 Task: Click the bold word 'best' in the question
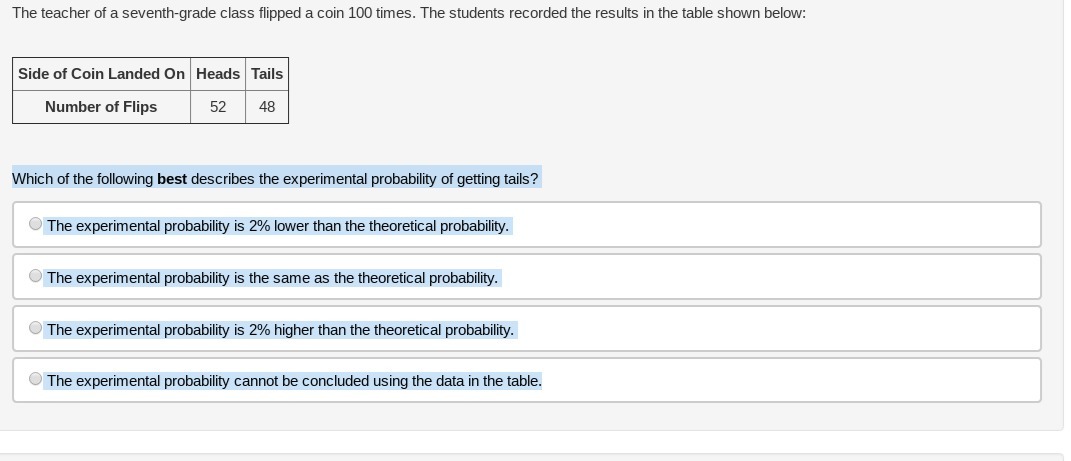172,179
